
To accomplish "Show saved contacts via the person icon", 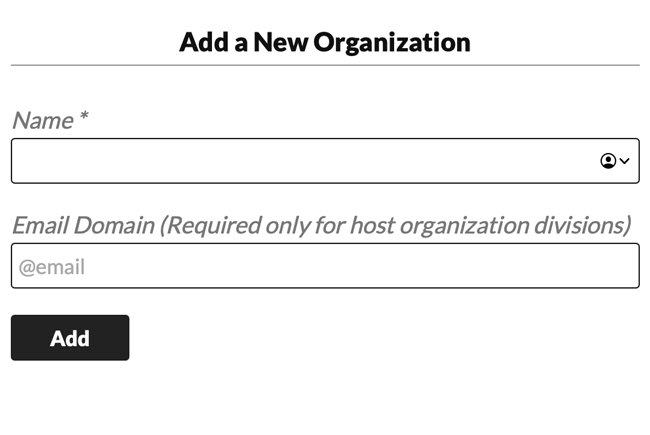I will click(608, 161).
